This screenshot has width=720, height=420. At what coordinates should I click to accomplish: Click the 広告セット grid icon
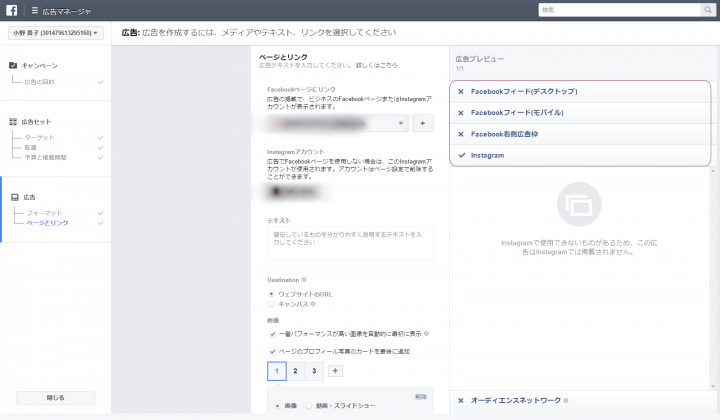13,122
